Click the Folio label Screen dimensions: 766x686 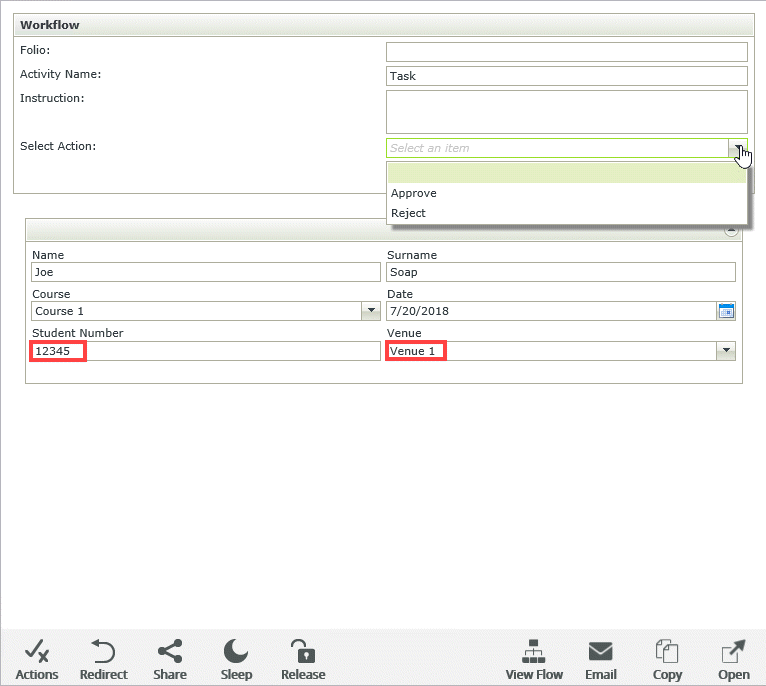[35, 50]
